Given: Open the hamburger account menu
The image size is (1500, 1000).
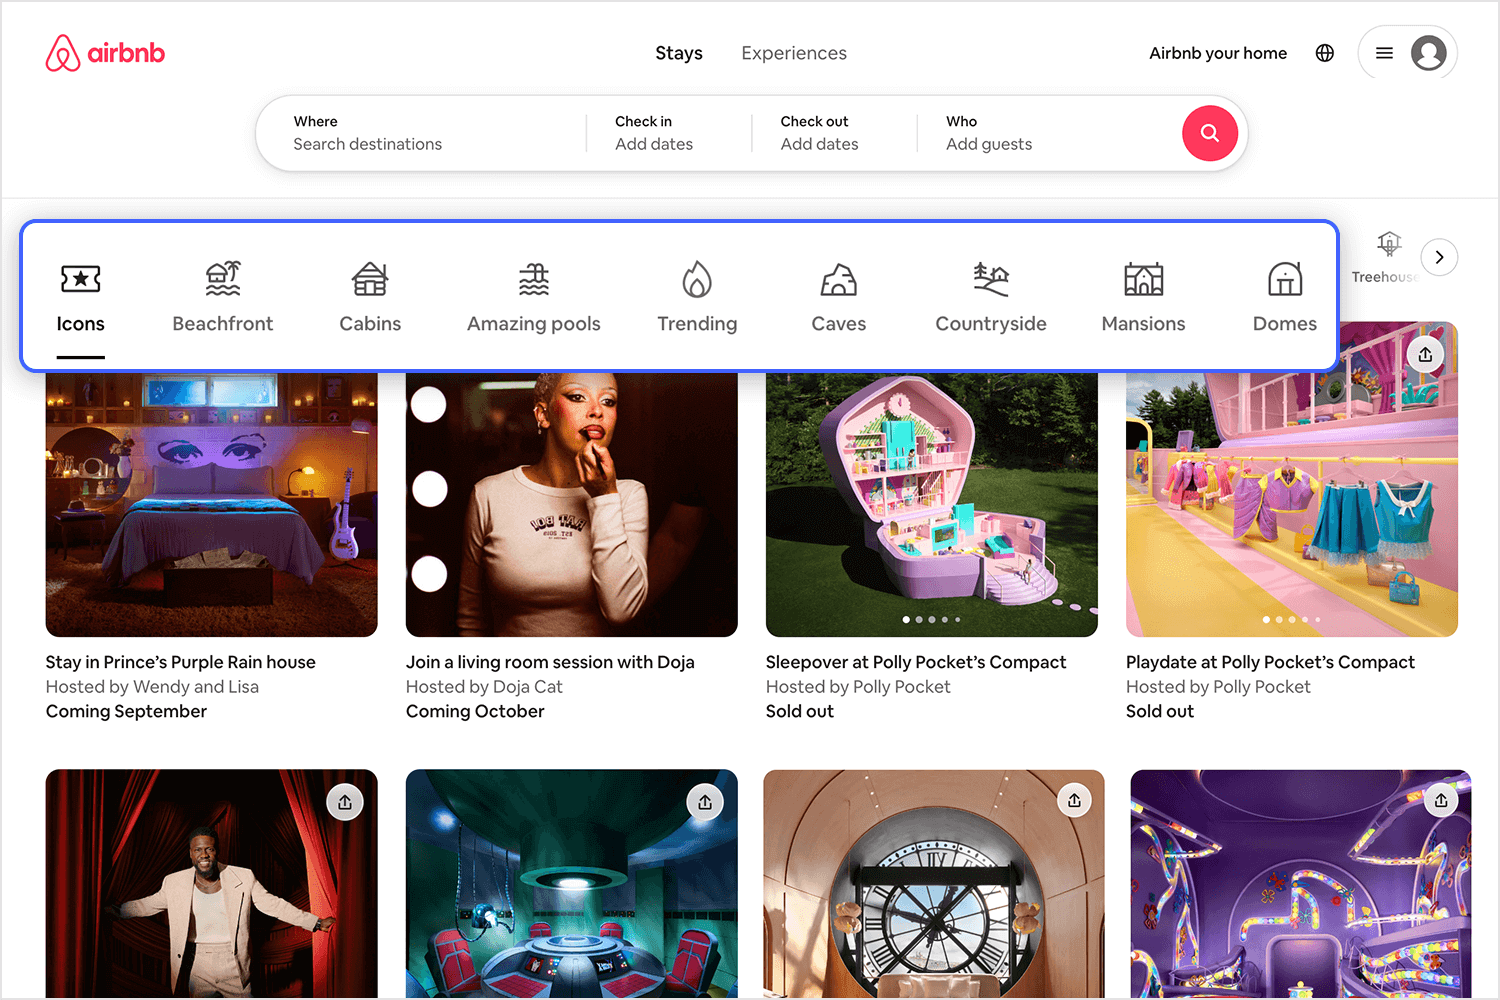Looking at the screenshot, I should coord(1384,53).
